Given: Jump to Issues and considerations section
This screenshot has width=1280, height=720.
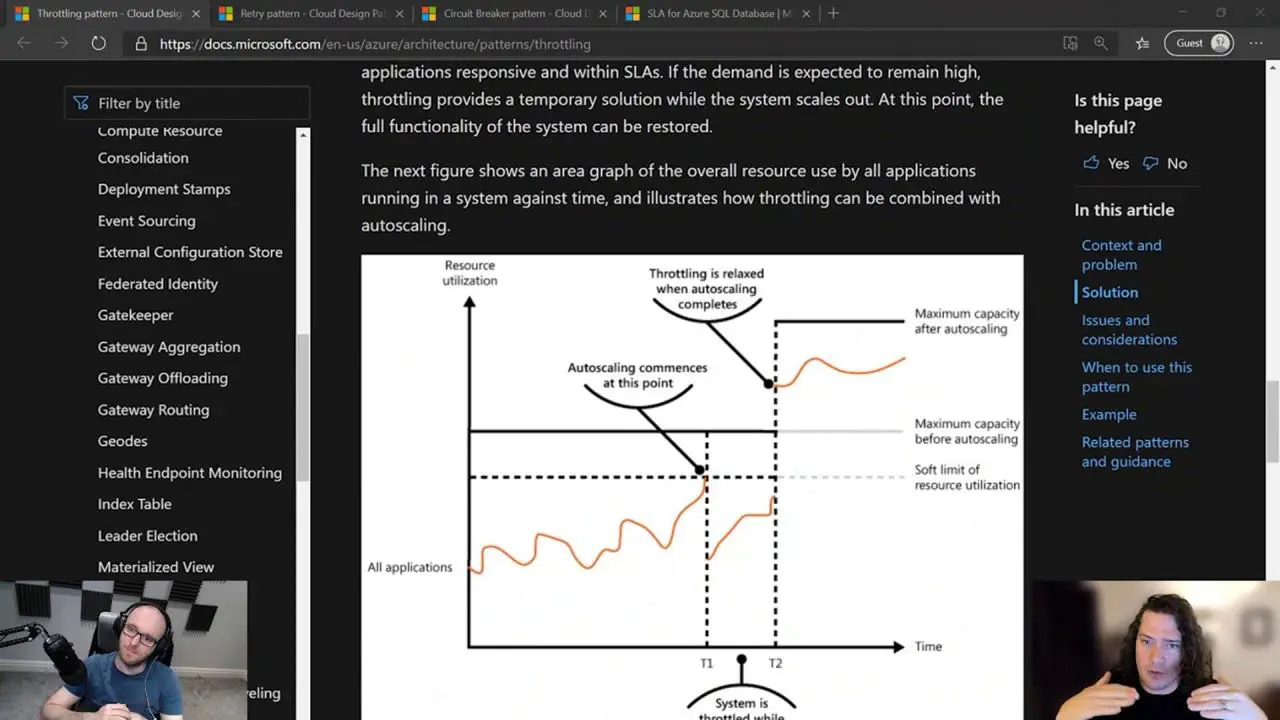Looking at the screenshot, I should click(x=1130, y=330).
